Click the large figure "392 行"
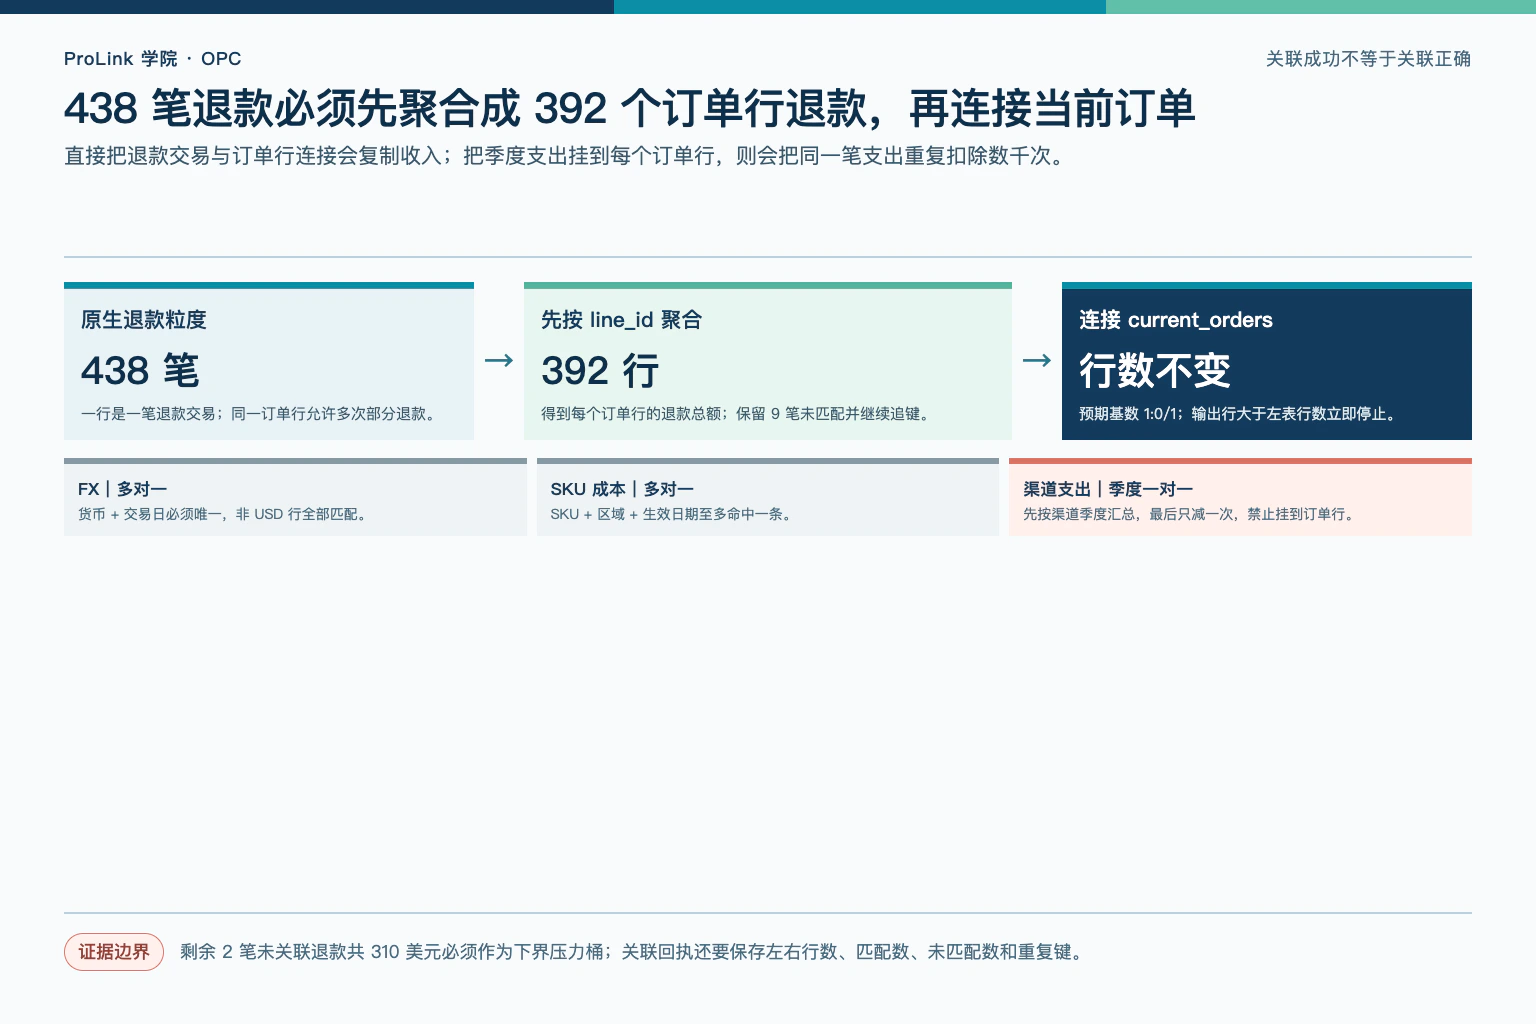This screenshot has height=1024, width=1536. pyautogui.click(x=600, y=371)
